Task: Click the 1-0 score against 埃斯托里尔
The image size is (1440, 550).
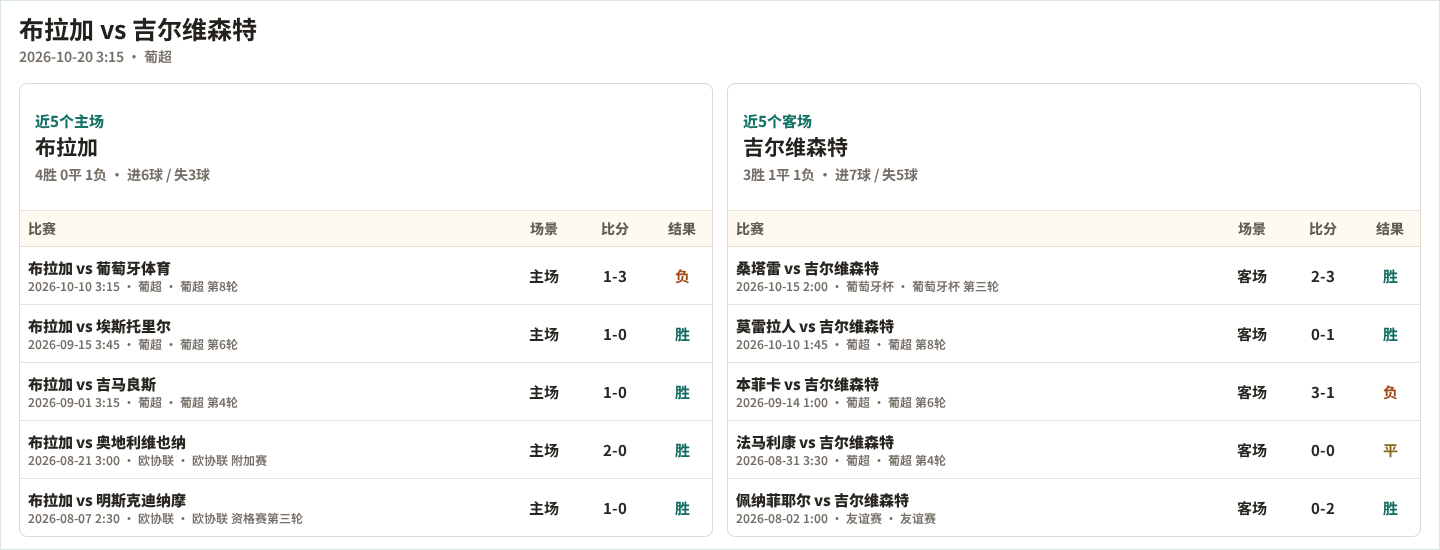Action: (615, 334)
